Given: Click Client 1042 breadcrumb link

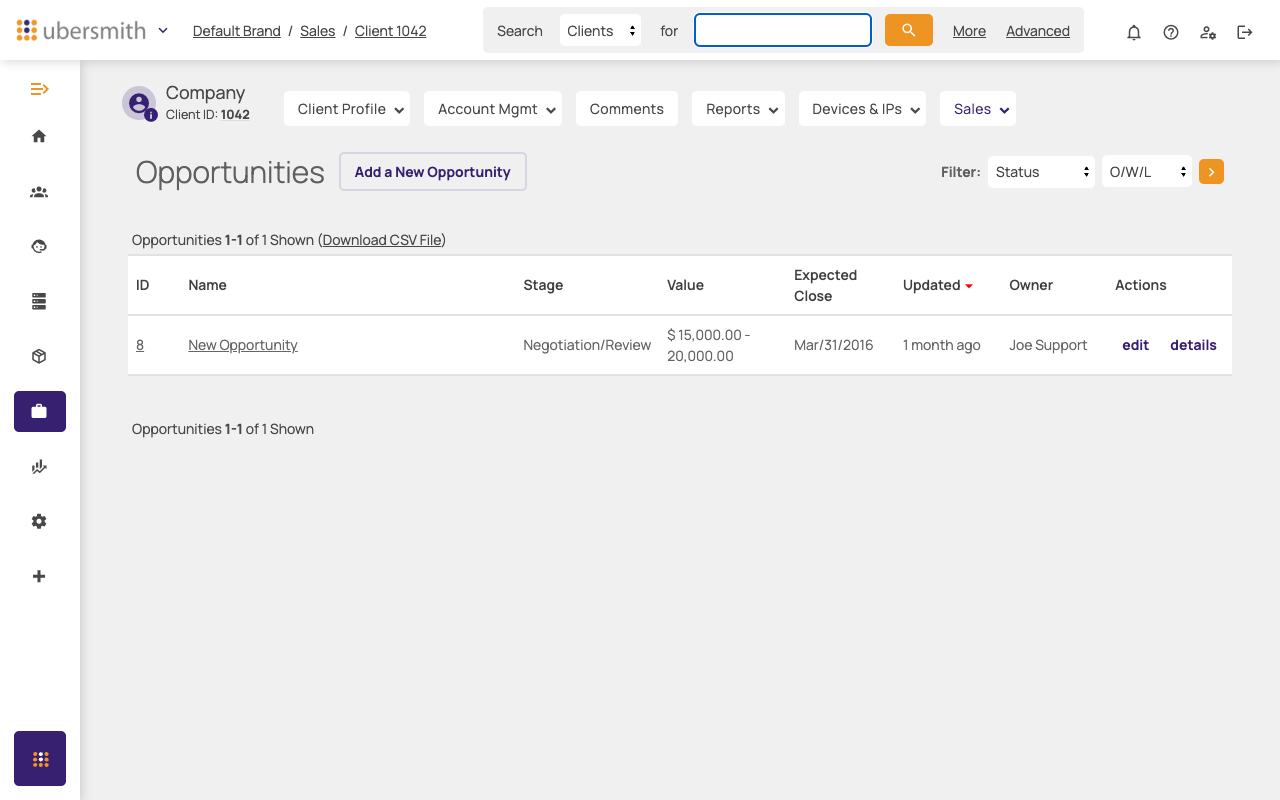Looking at the screenshot, I should point(391,31).
